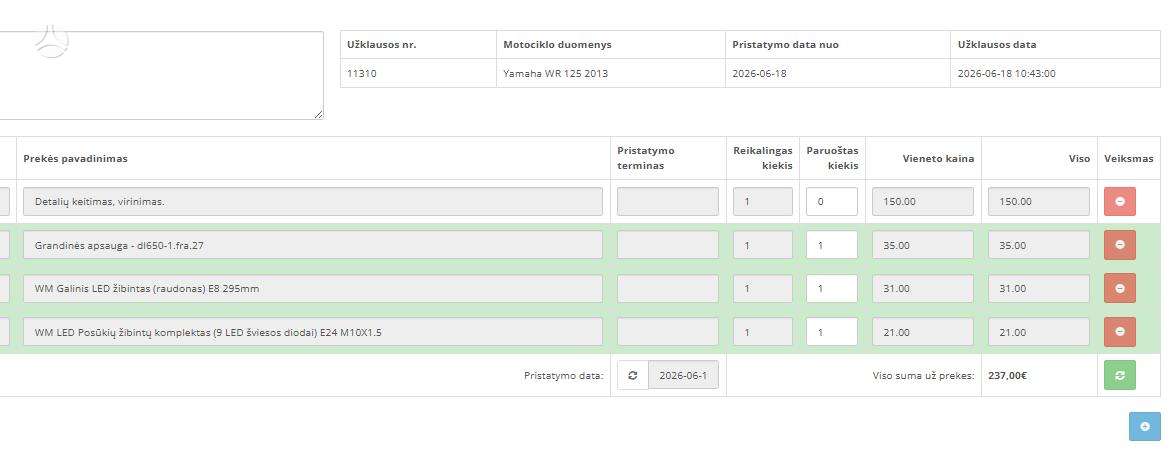Screen dimensions: 1171x452
Task: Edit Paruoštas kiekis for Grandinės apsauga row
Action: [832, 245]
